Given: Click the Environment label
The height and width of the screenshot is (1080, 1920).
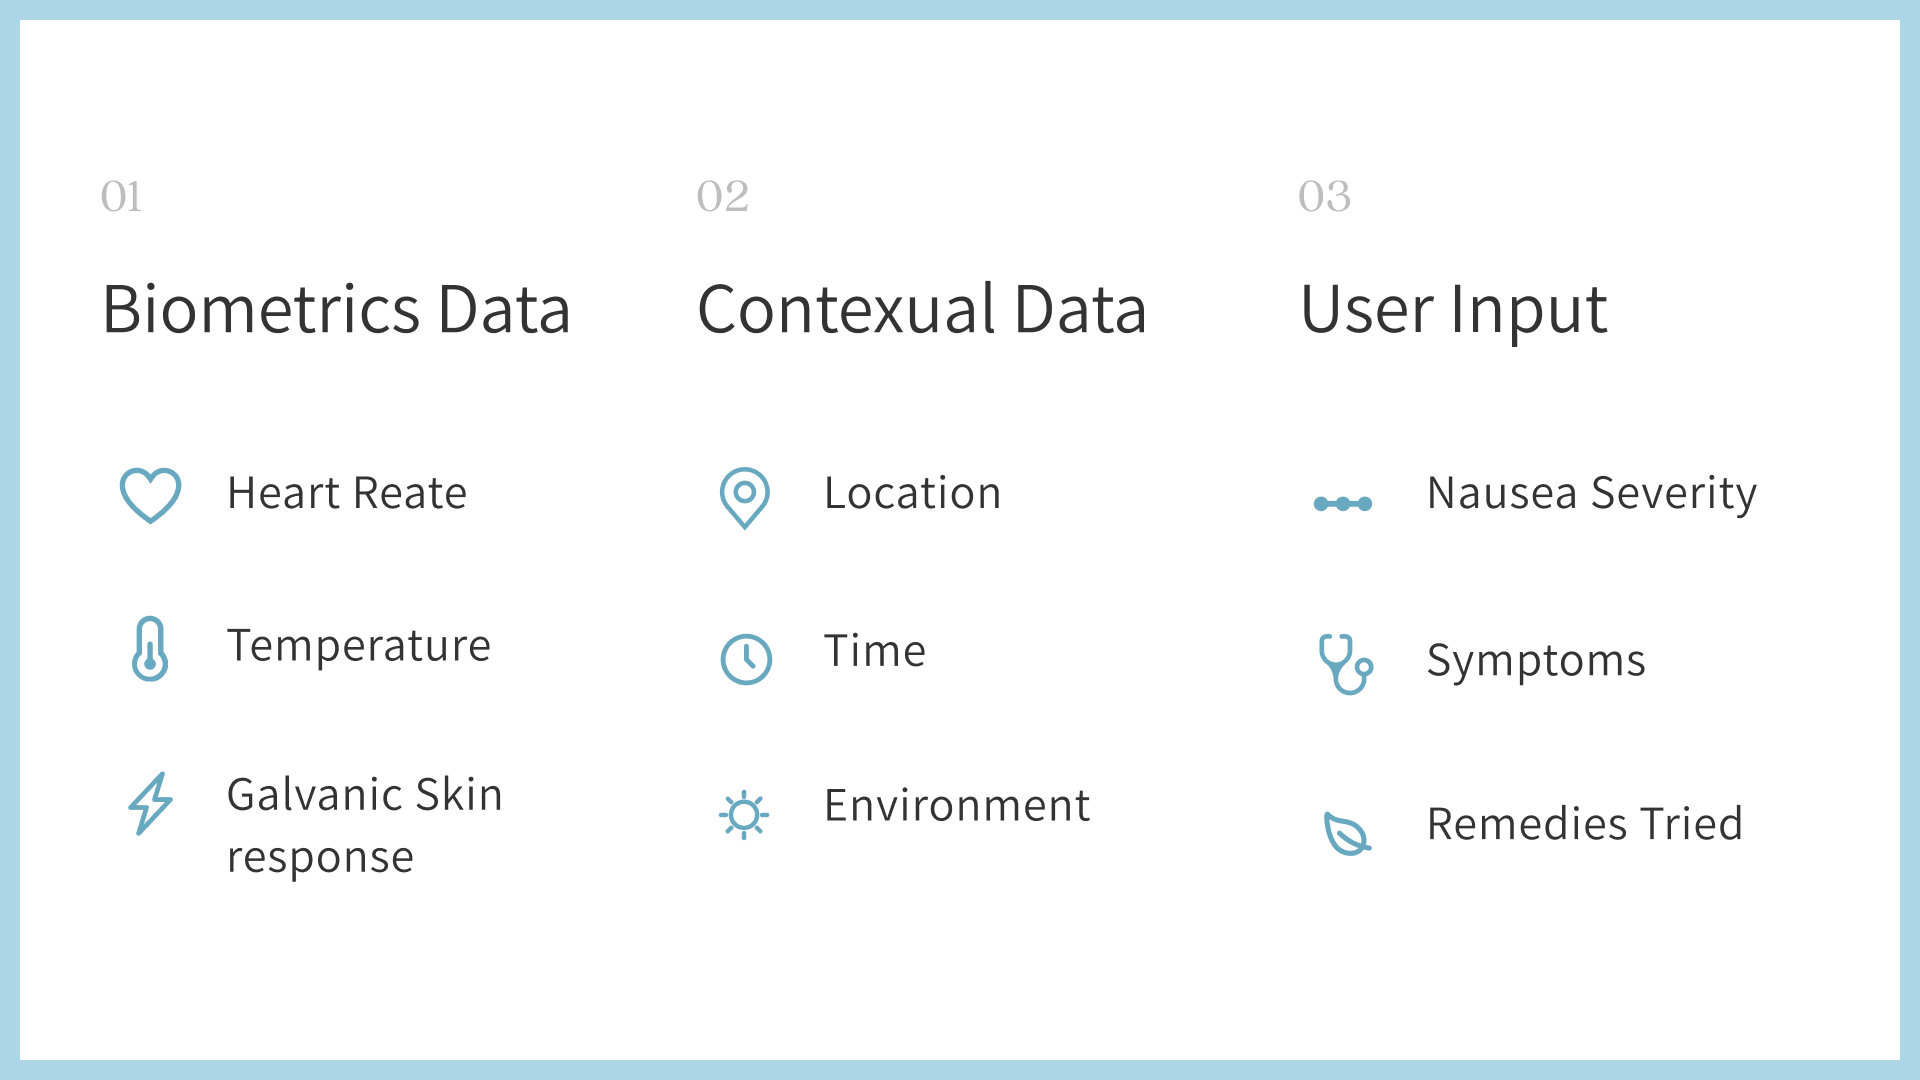Looking at the screenshot, I should coord(957,806).
